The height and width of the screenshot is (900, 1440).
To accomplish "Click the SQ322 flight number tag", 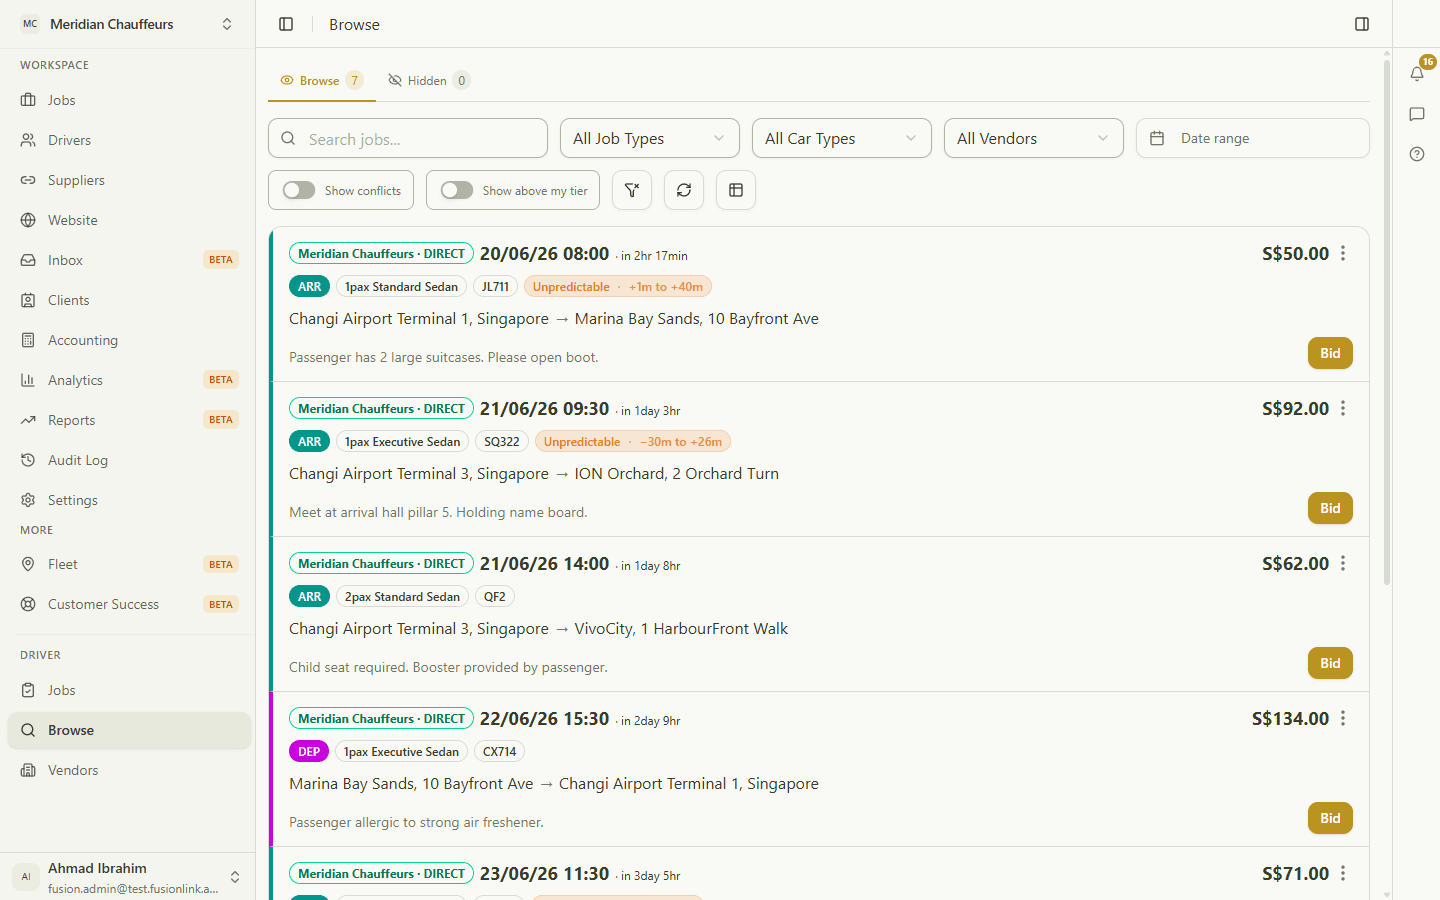I will tap(502, 442).
